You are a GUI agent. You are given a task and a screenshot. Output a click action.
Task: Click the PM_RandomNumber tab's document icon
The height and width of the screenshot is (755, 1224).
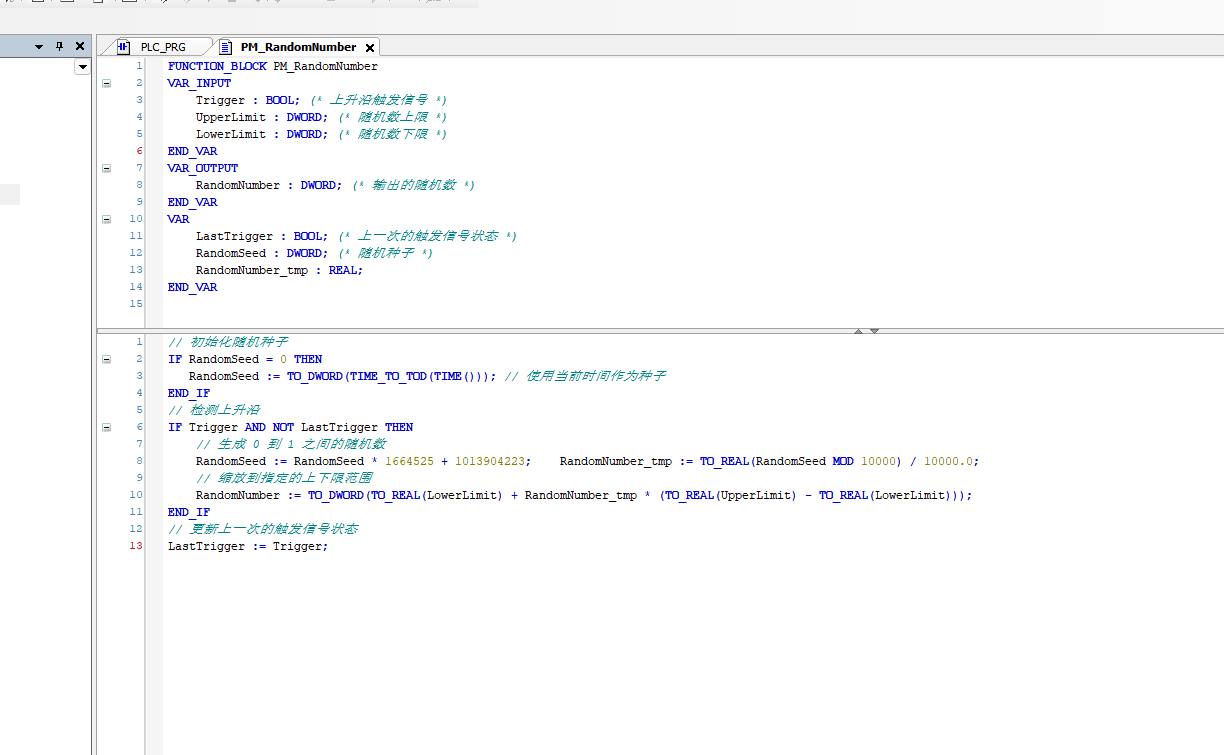[x=225, y=47]
